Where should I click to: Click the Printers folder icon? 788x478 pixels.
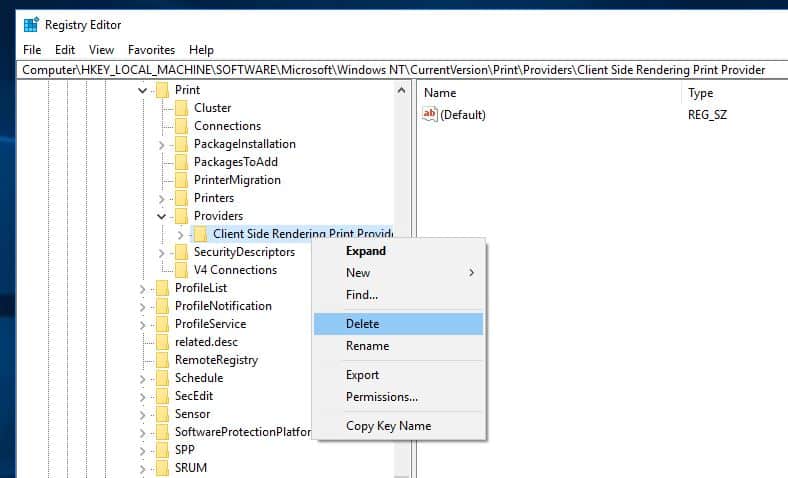pos(181,198)
